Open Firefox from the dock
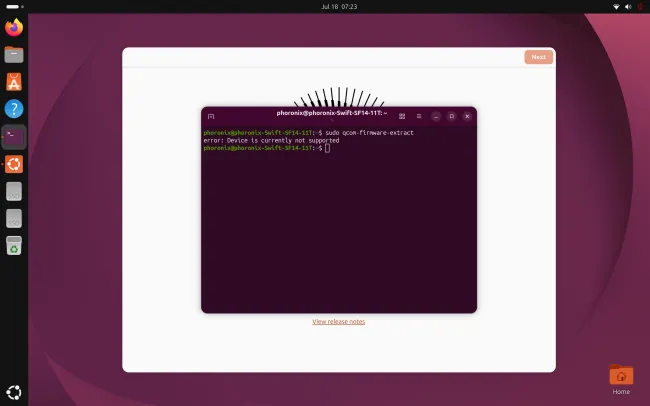Viewport: 650px width, 406px height. point(14,27)
